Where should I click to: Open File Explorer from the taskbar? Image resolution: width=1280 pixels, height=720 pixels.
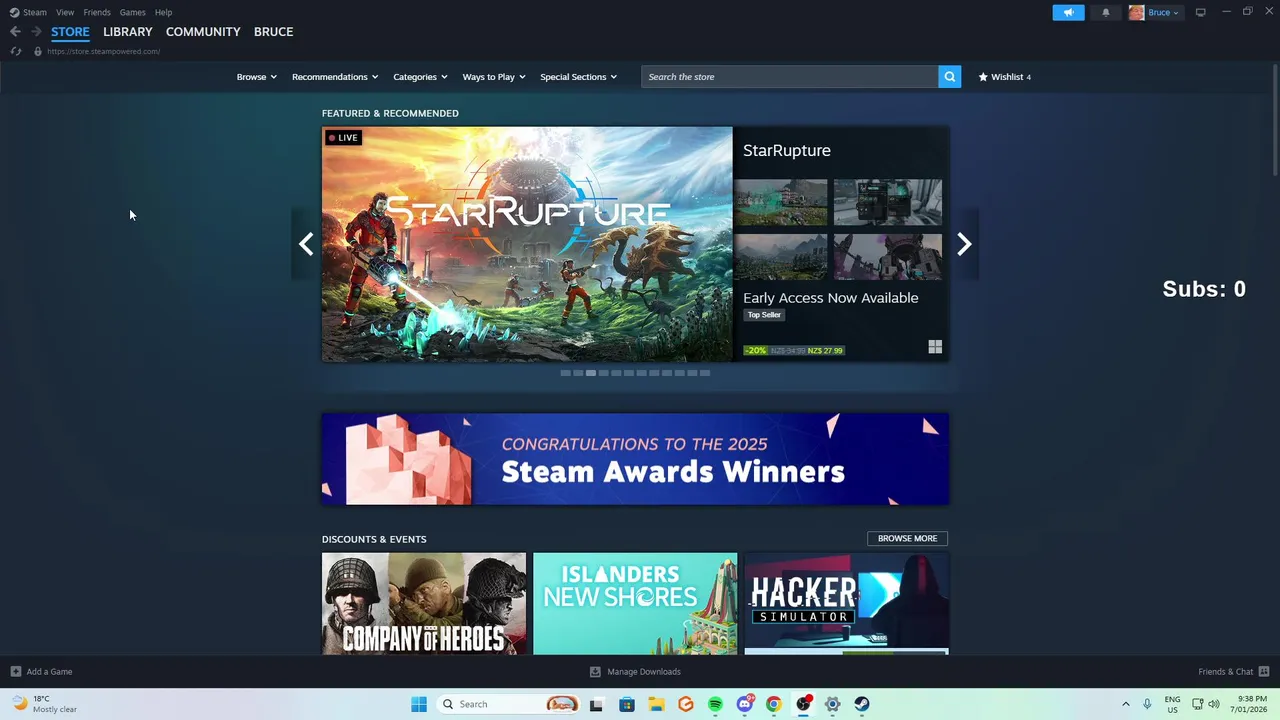(x=656, y=704)
